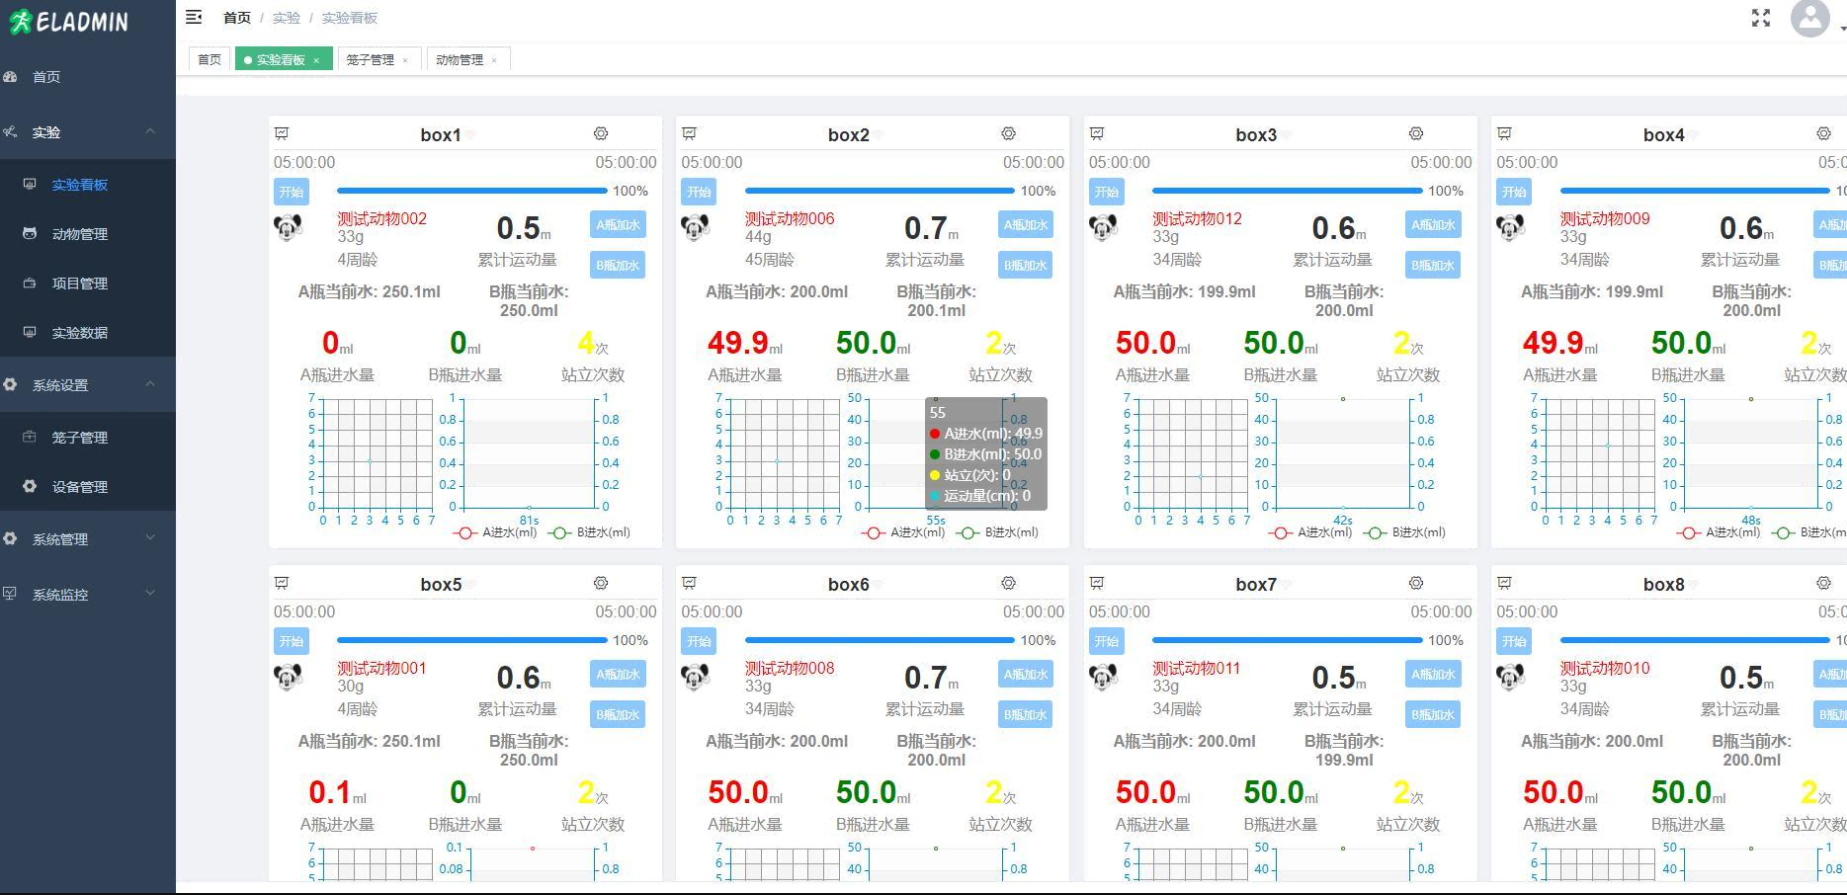
Task: Click the animal avatar in box1
Action: 288,228
